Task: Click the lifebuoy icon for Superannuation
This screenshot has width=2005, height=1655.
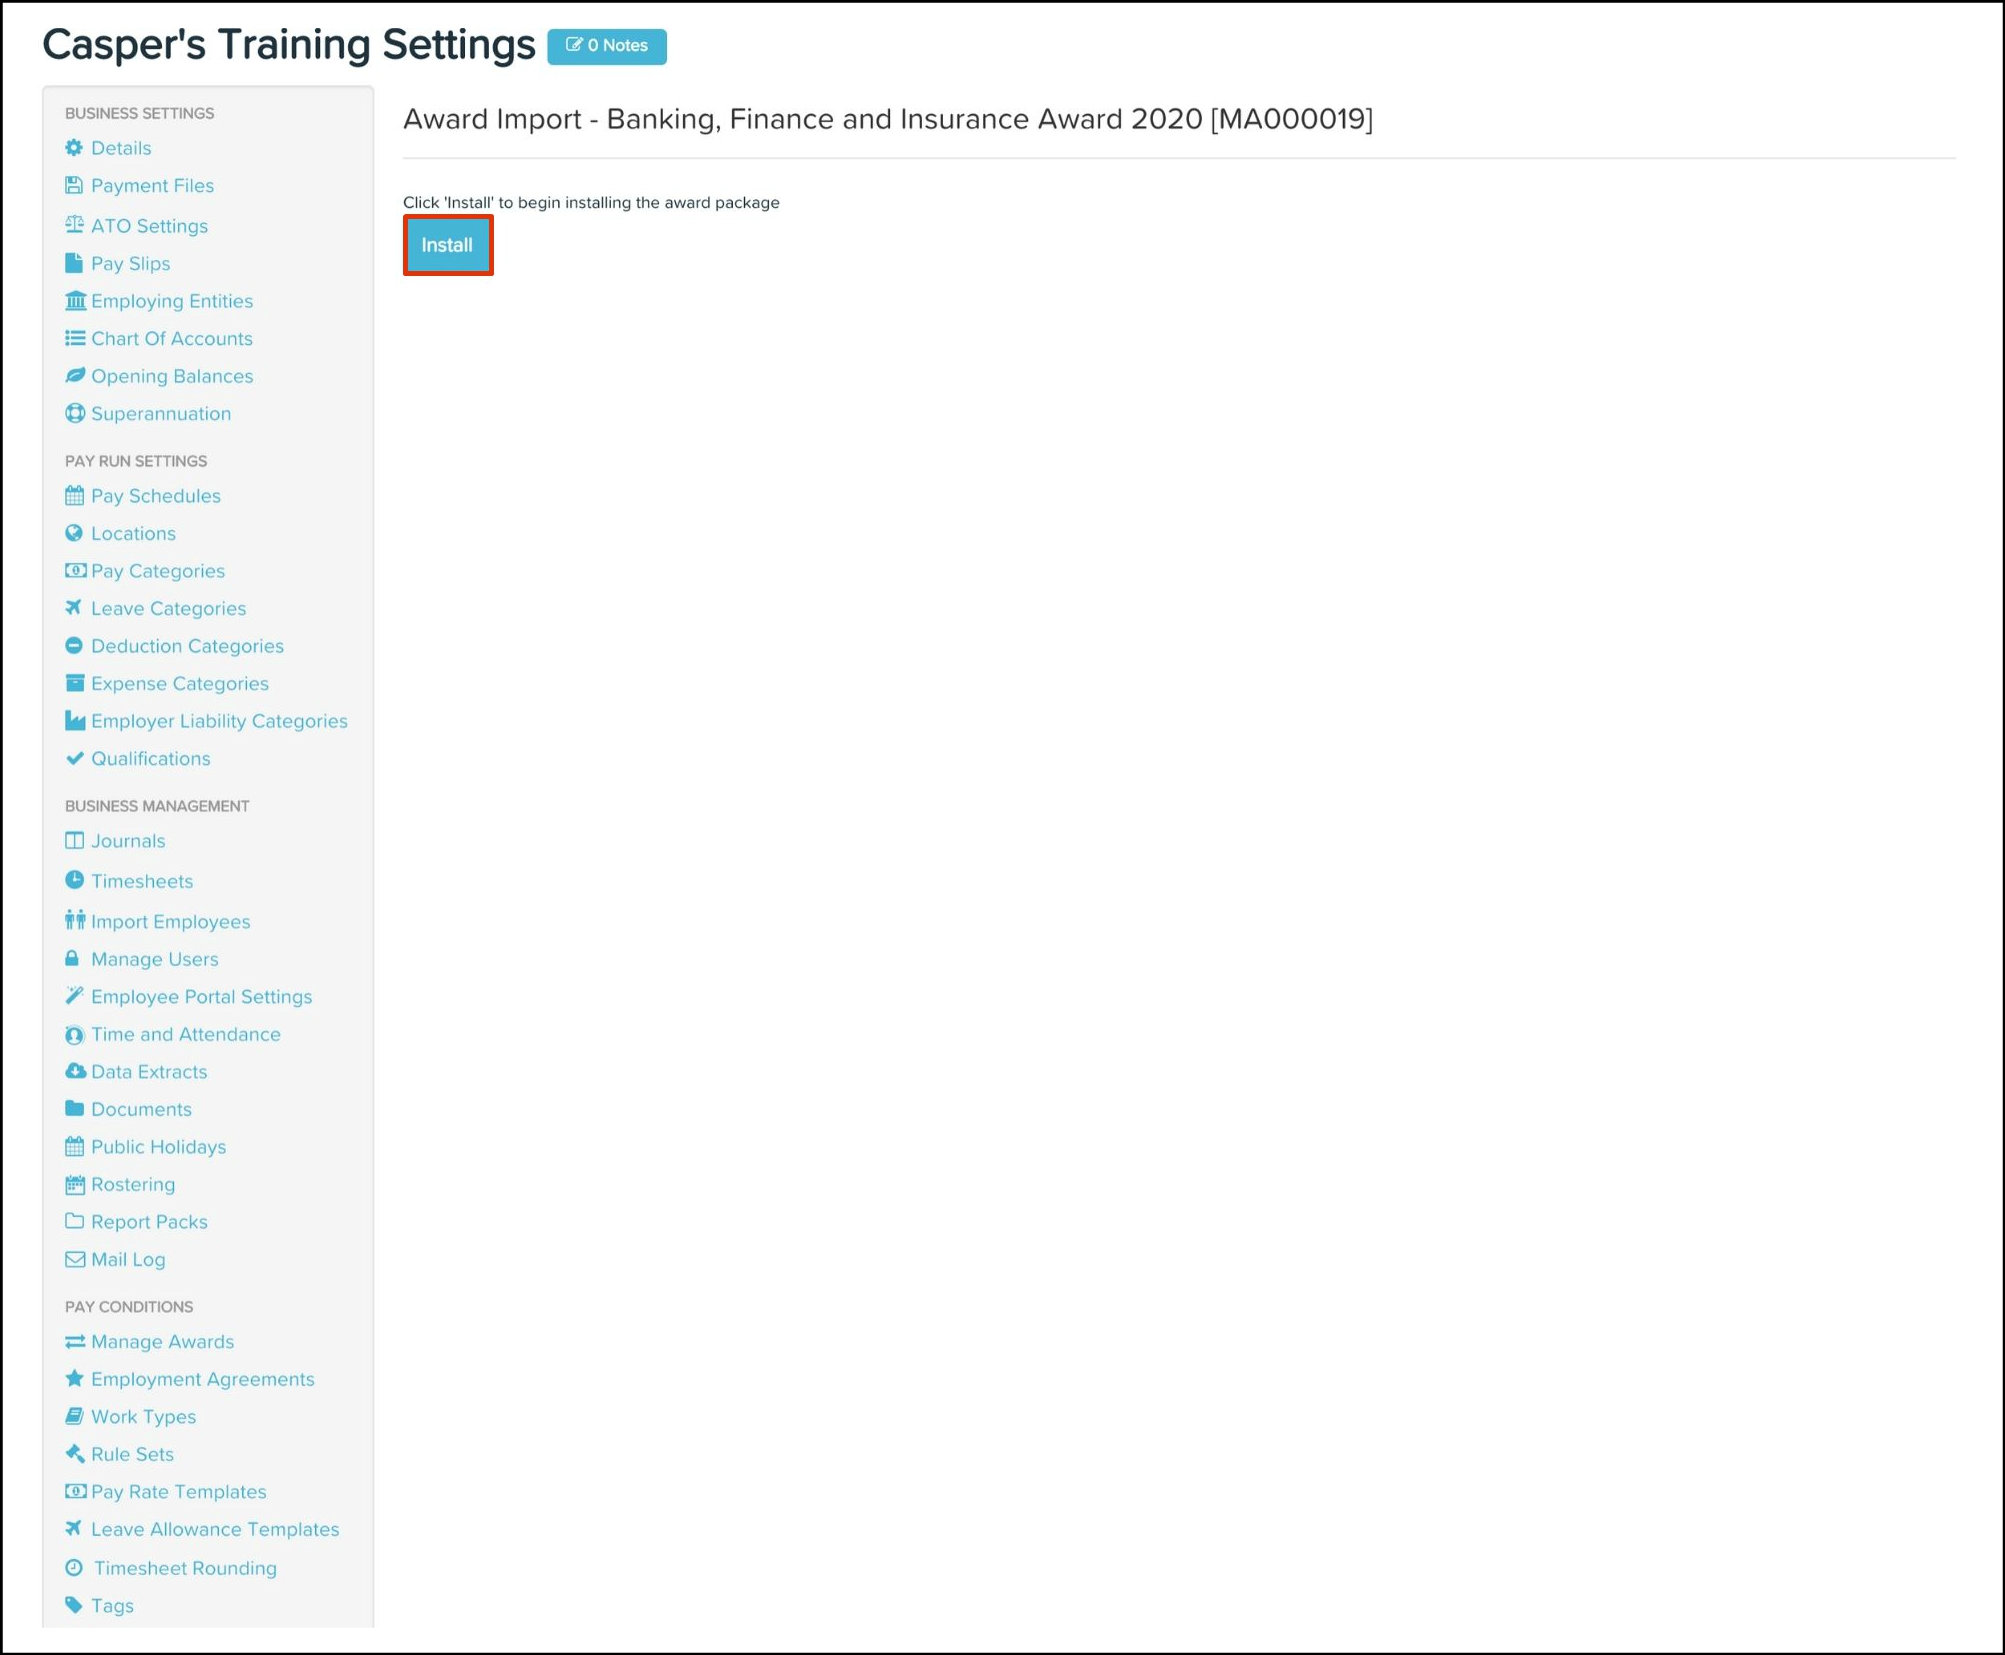Action: [x=75, y=414]
